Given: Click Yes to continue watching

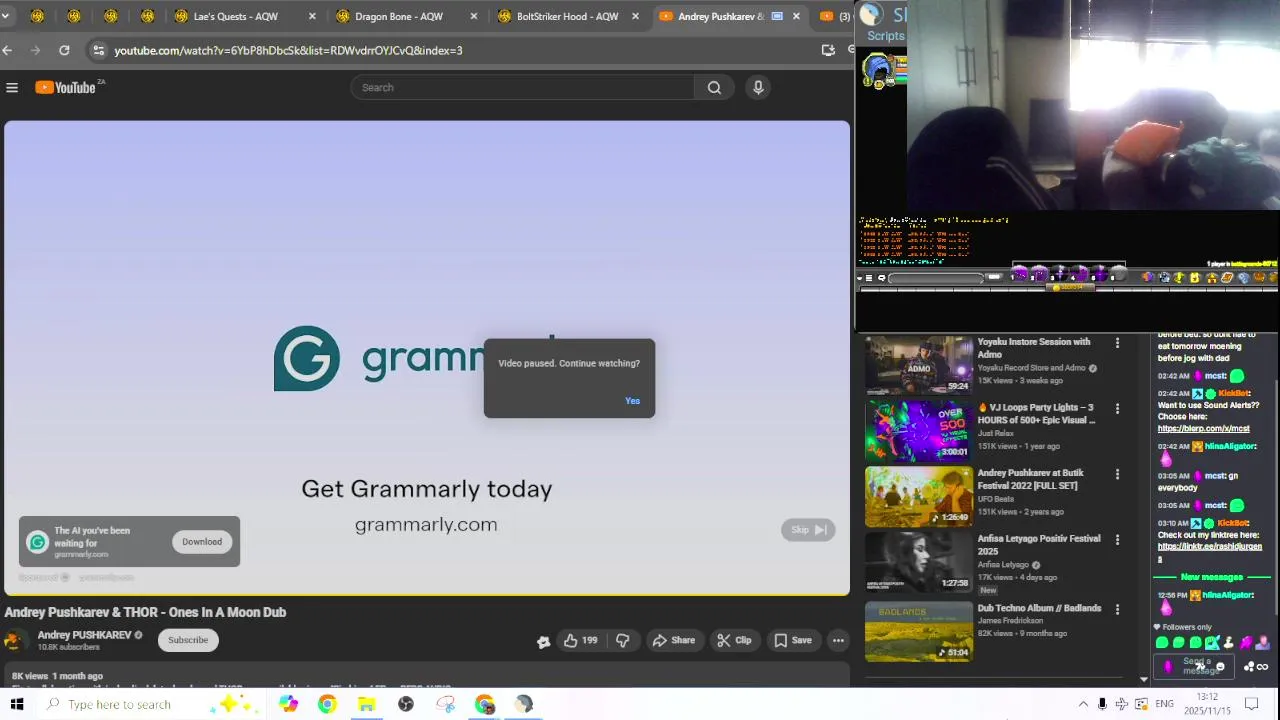Looking at the screenshot, I should click(632, 401).
